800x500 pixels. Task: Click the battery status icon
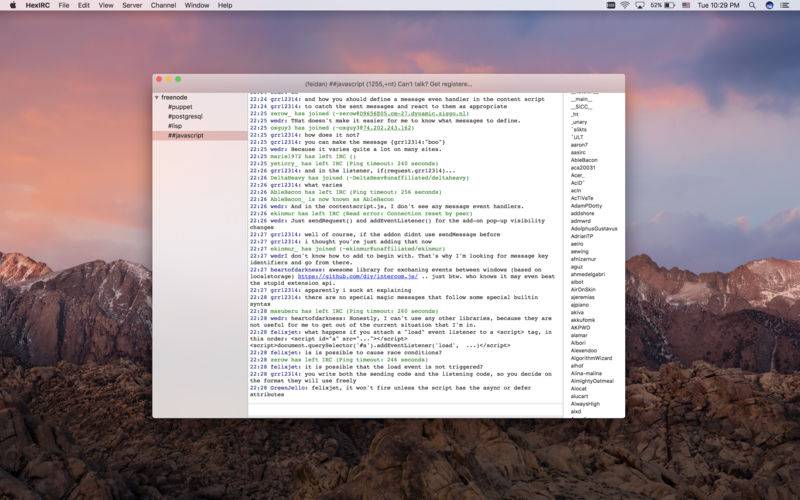click(669, 5)
